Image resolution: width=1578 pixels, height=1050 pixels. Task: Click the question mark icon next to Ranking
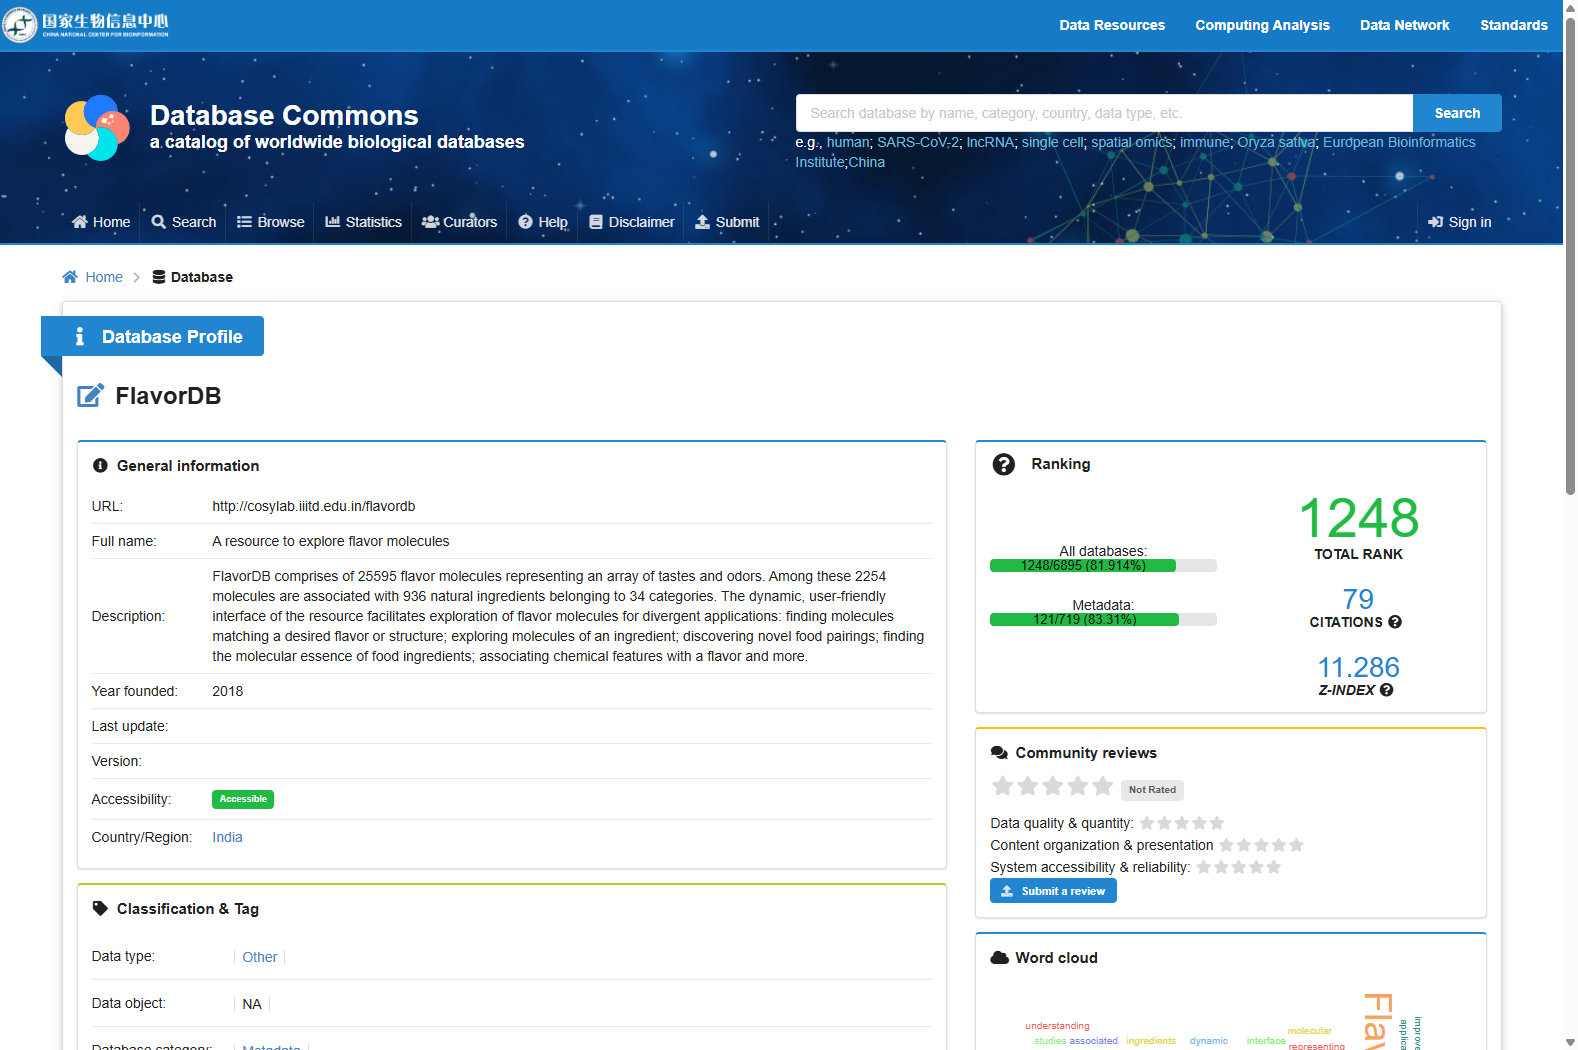(x=1003, y=464)
